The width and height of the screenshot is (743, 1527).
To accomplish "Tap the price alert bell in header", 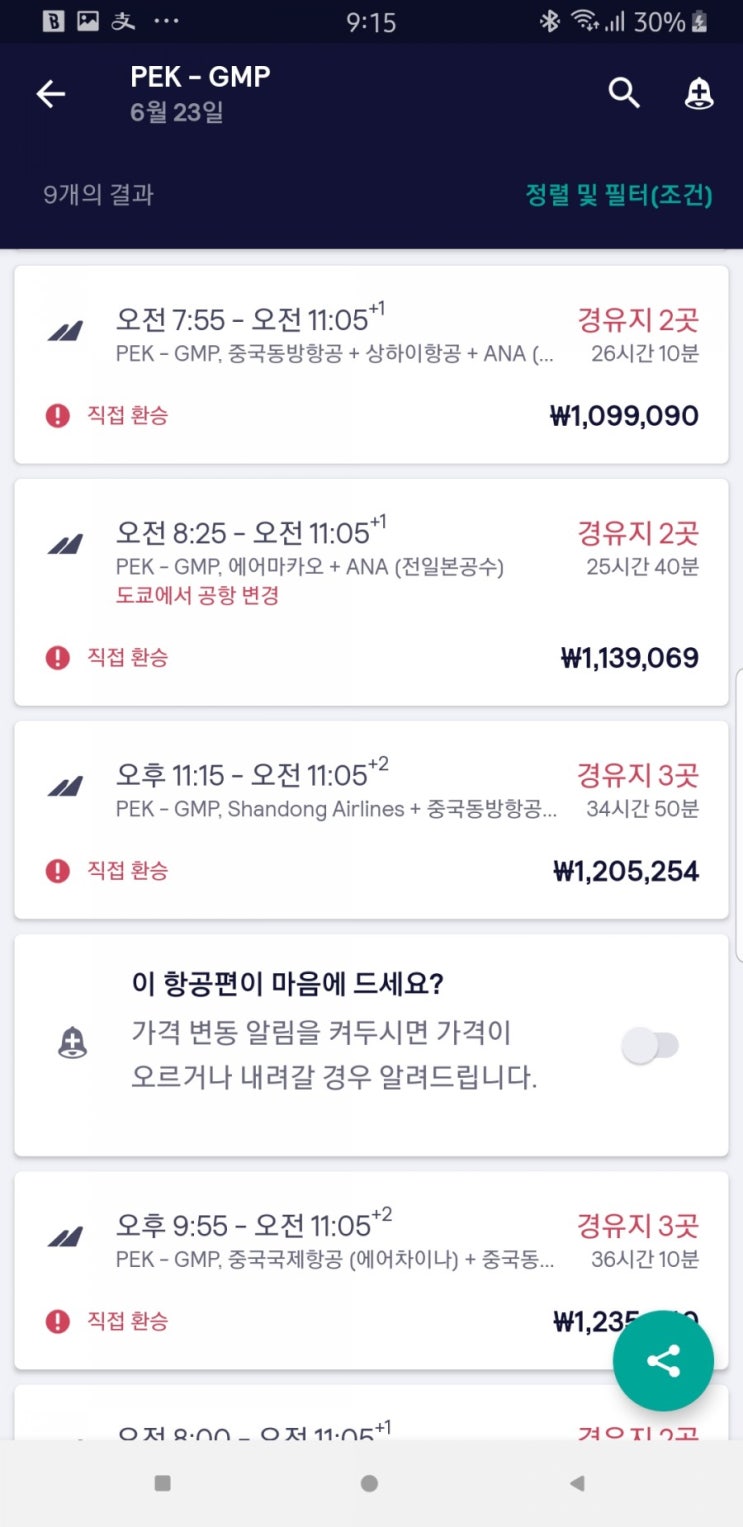I will coord(698,94).
